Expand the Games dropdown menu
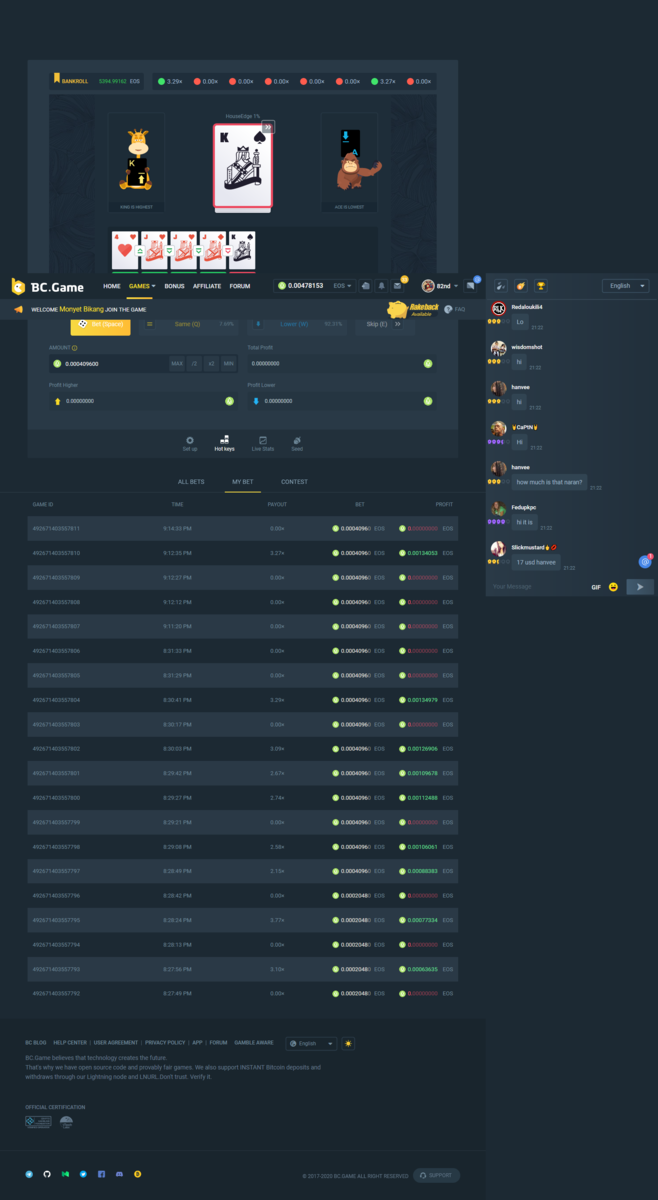The height and width of the screenshot is (1200, 658). click(141, 286)
